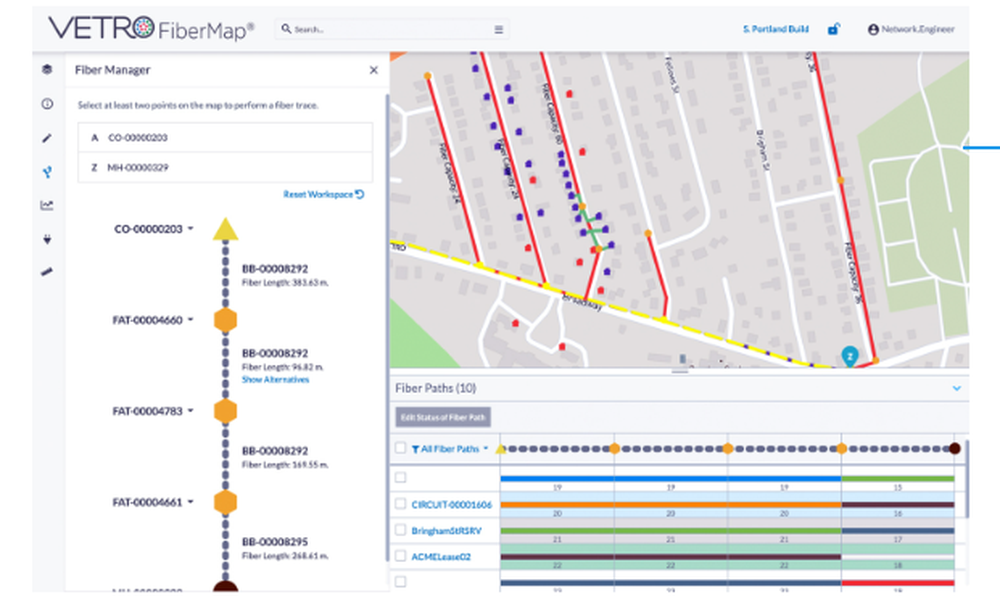This screenshot has width=1000, height=616.
Task: Click the BB-00008292 96.82 m segment label
Action: pos(275,353)
